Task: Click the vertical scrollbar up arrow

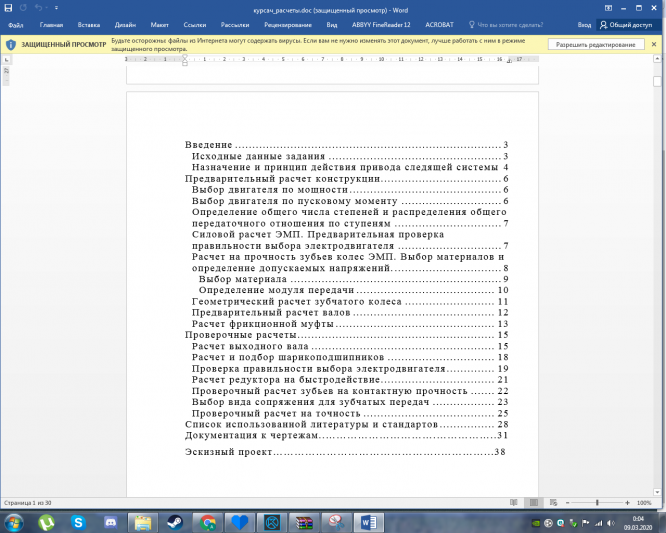Action: [x=658, y=60]
